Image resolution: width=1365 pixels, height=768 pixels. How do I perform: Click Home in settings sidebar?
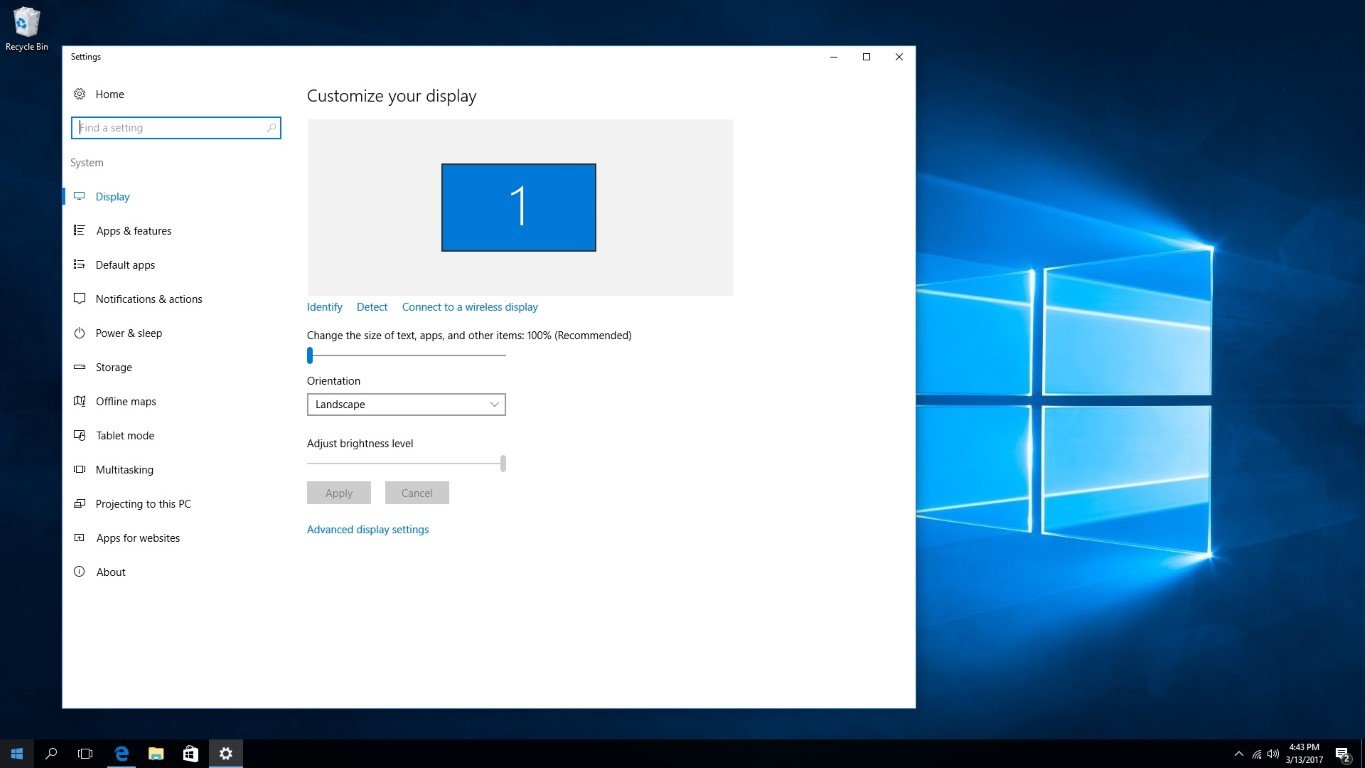pos(109,94)
